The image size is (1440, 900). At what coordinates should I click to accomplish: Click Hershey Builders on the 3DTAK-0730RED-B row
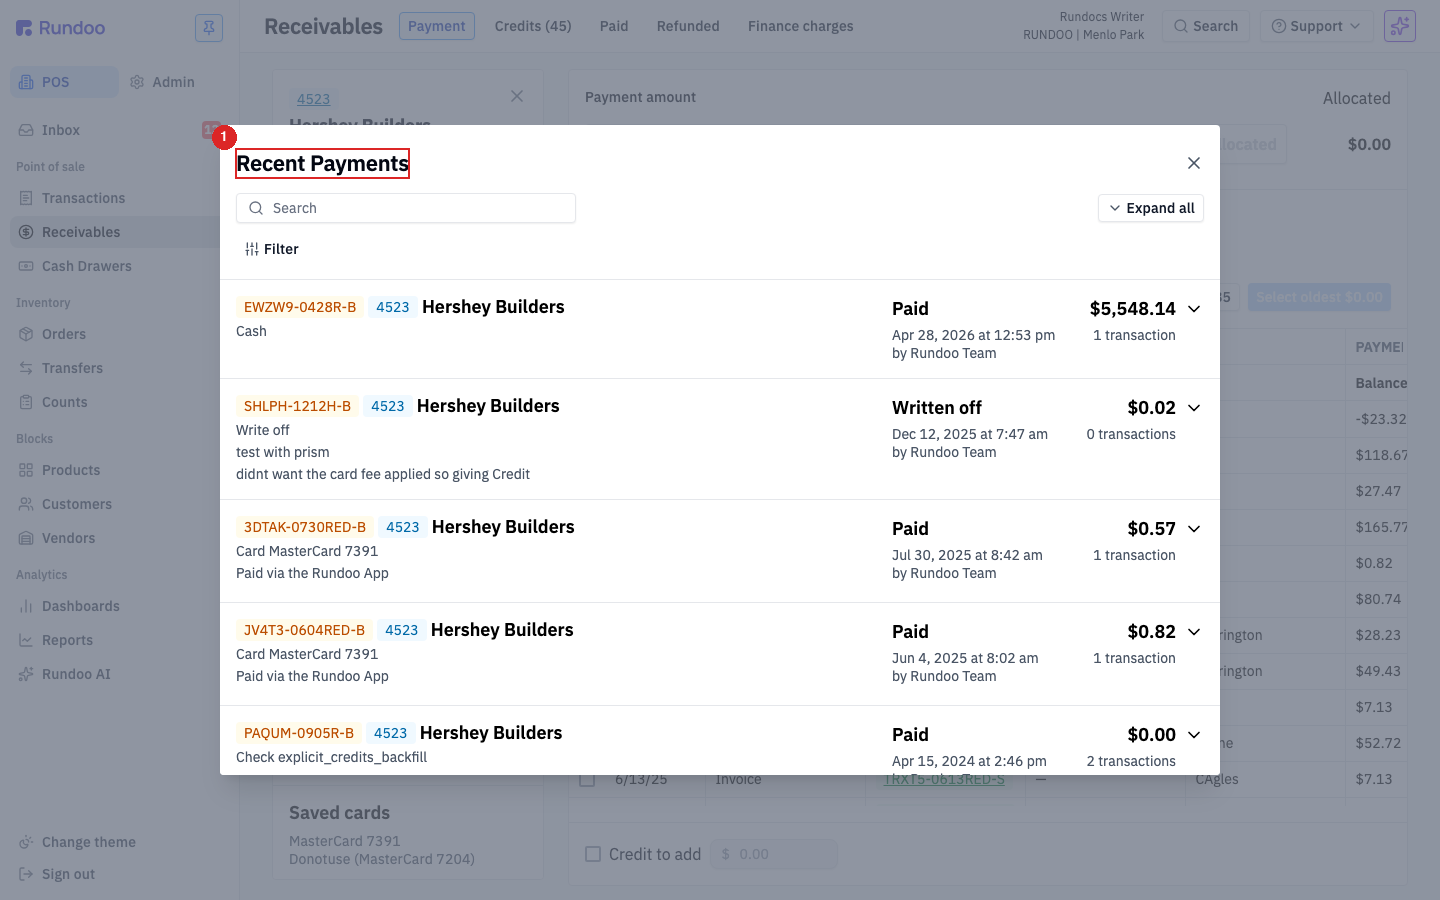[x=503, y=527]
